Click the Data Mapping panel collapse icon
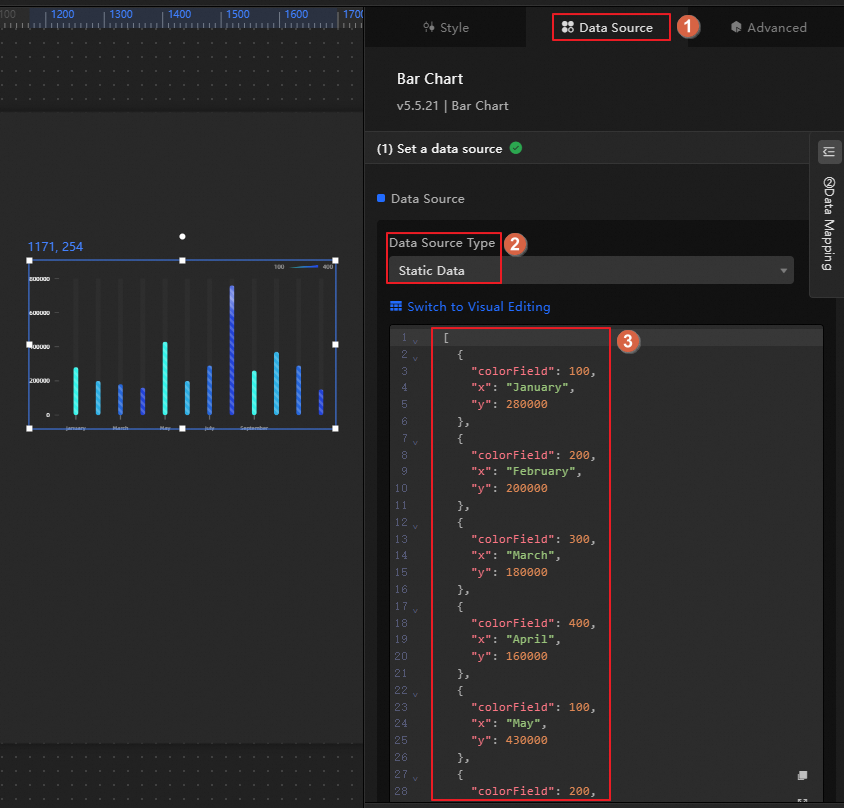844x808 pixels. (828, 152)
